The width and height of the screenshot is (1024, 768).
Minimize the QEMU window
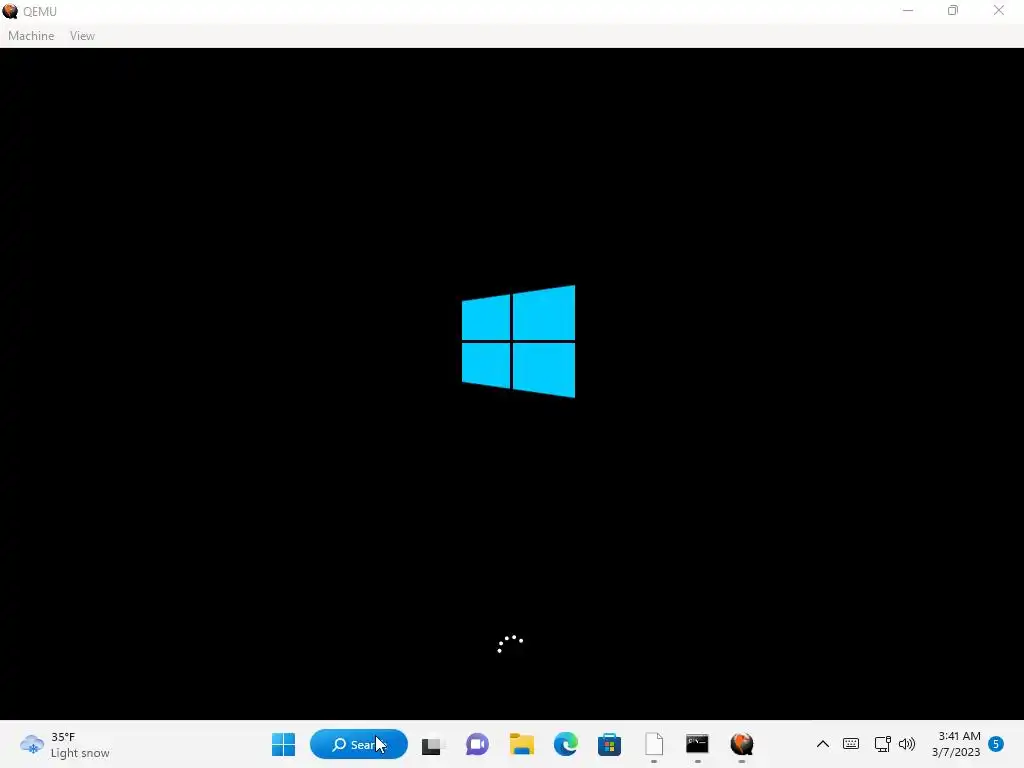[908, 10]
